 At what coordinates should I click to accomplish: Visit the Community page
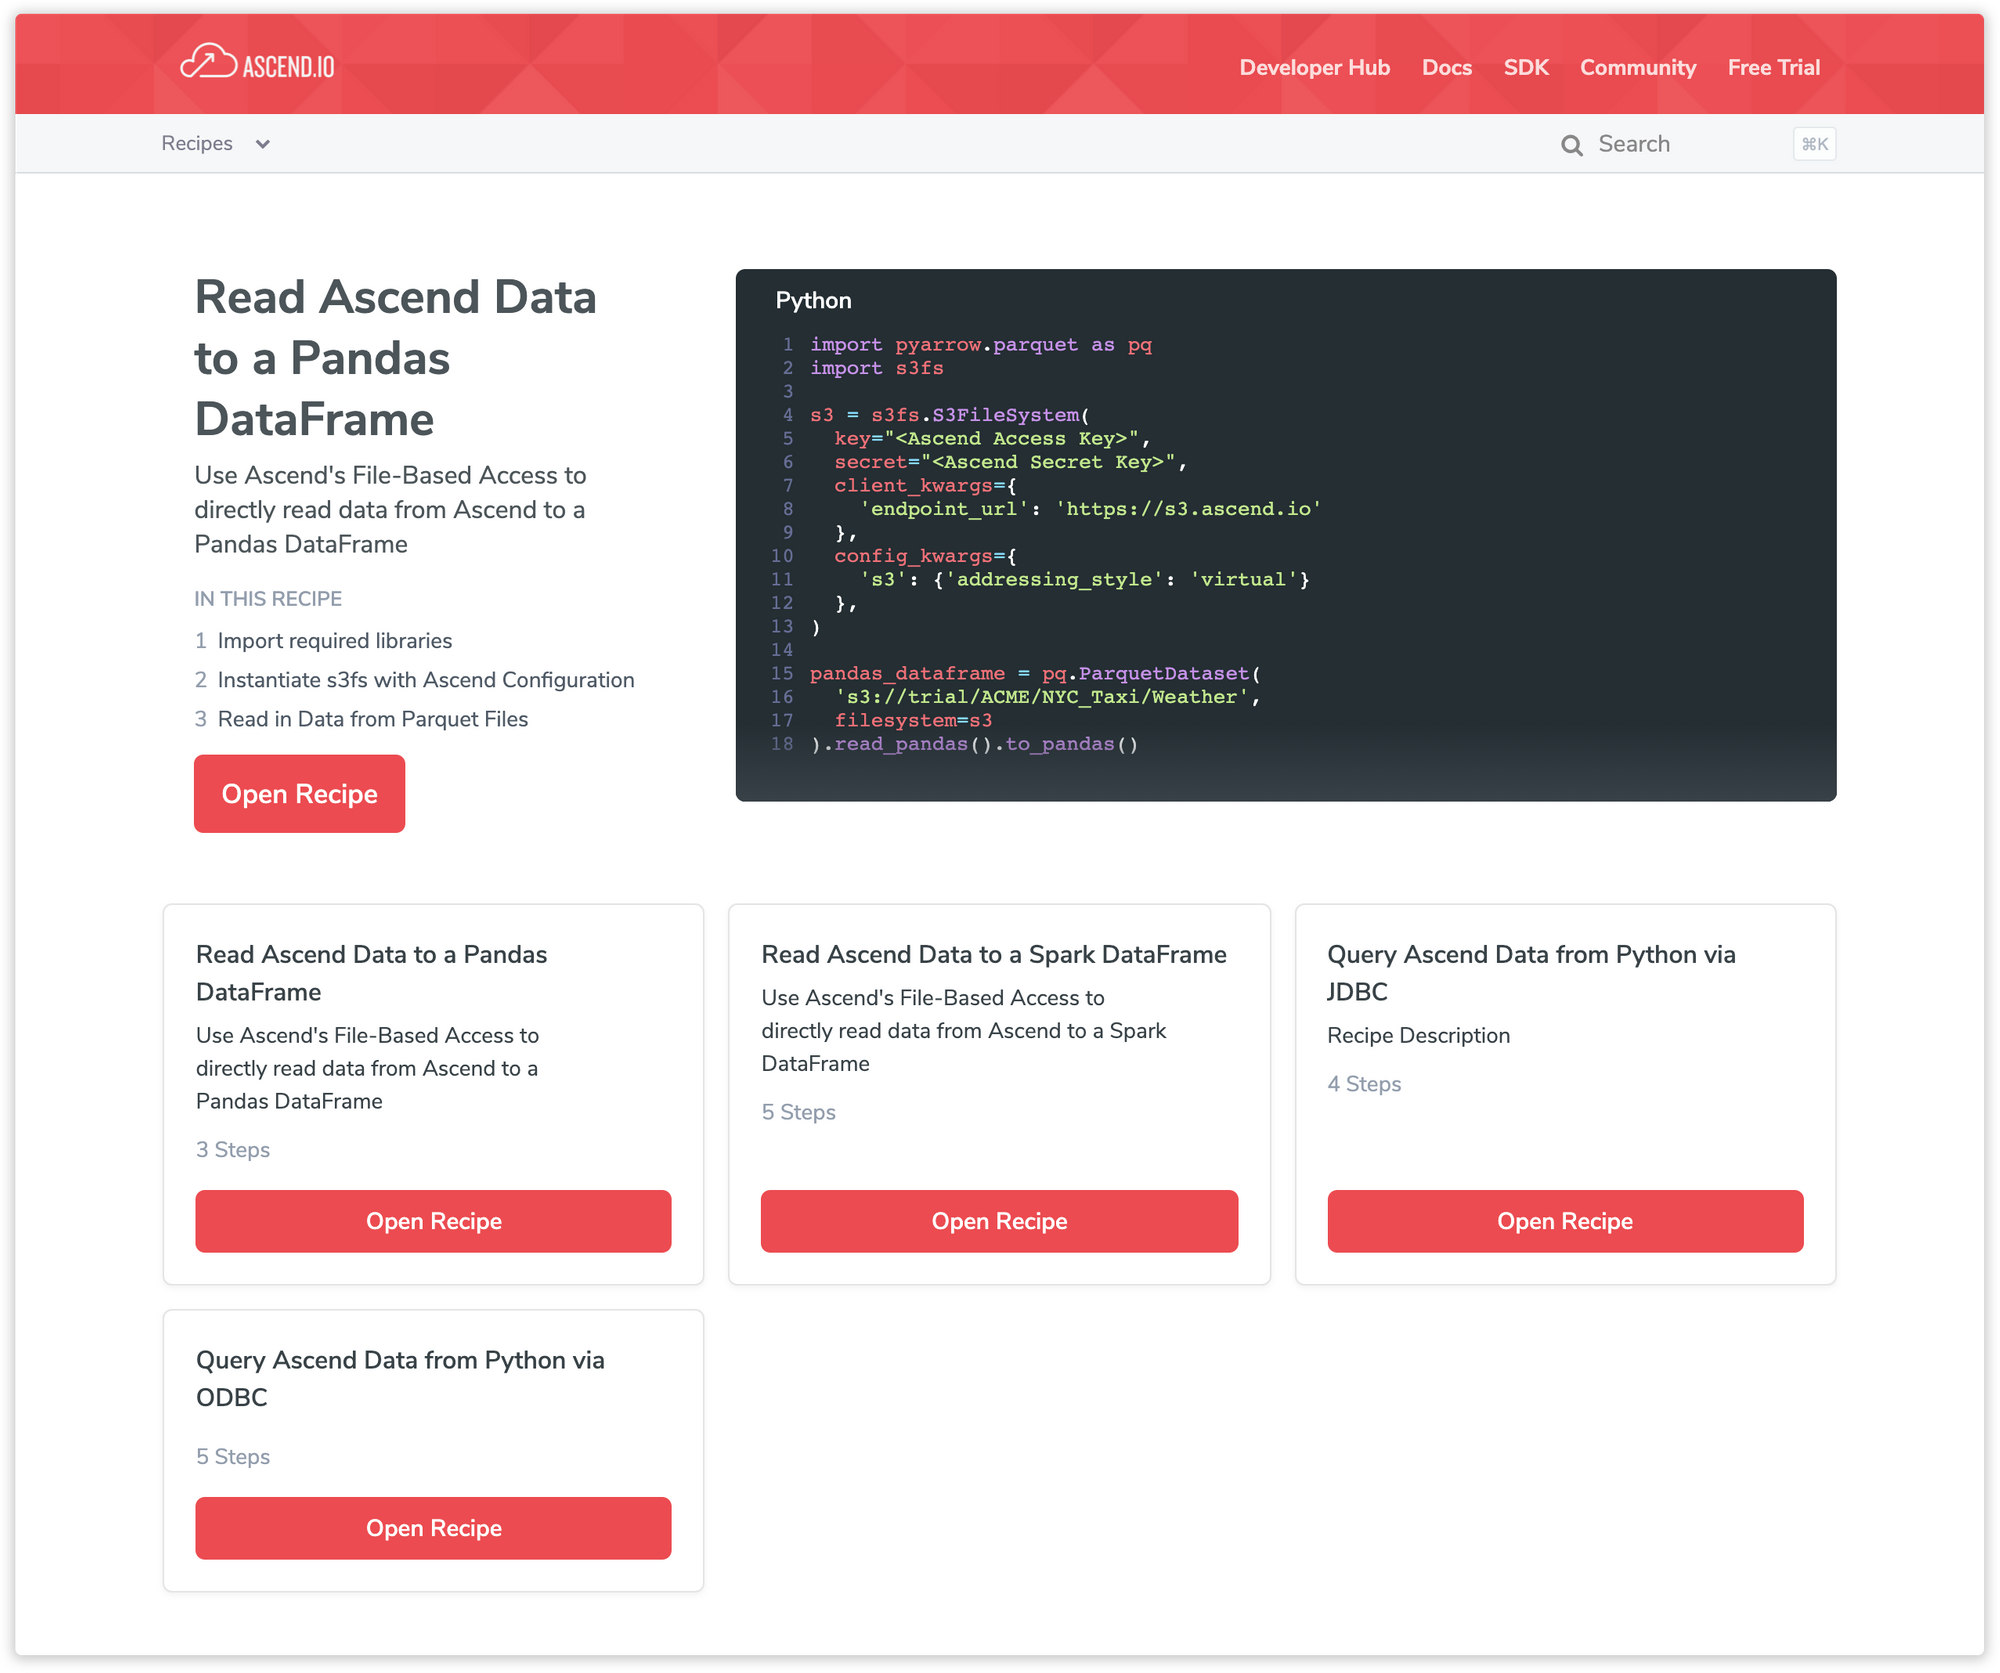(1637, 67)
